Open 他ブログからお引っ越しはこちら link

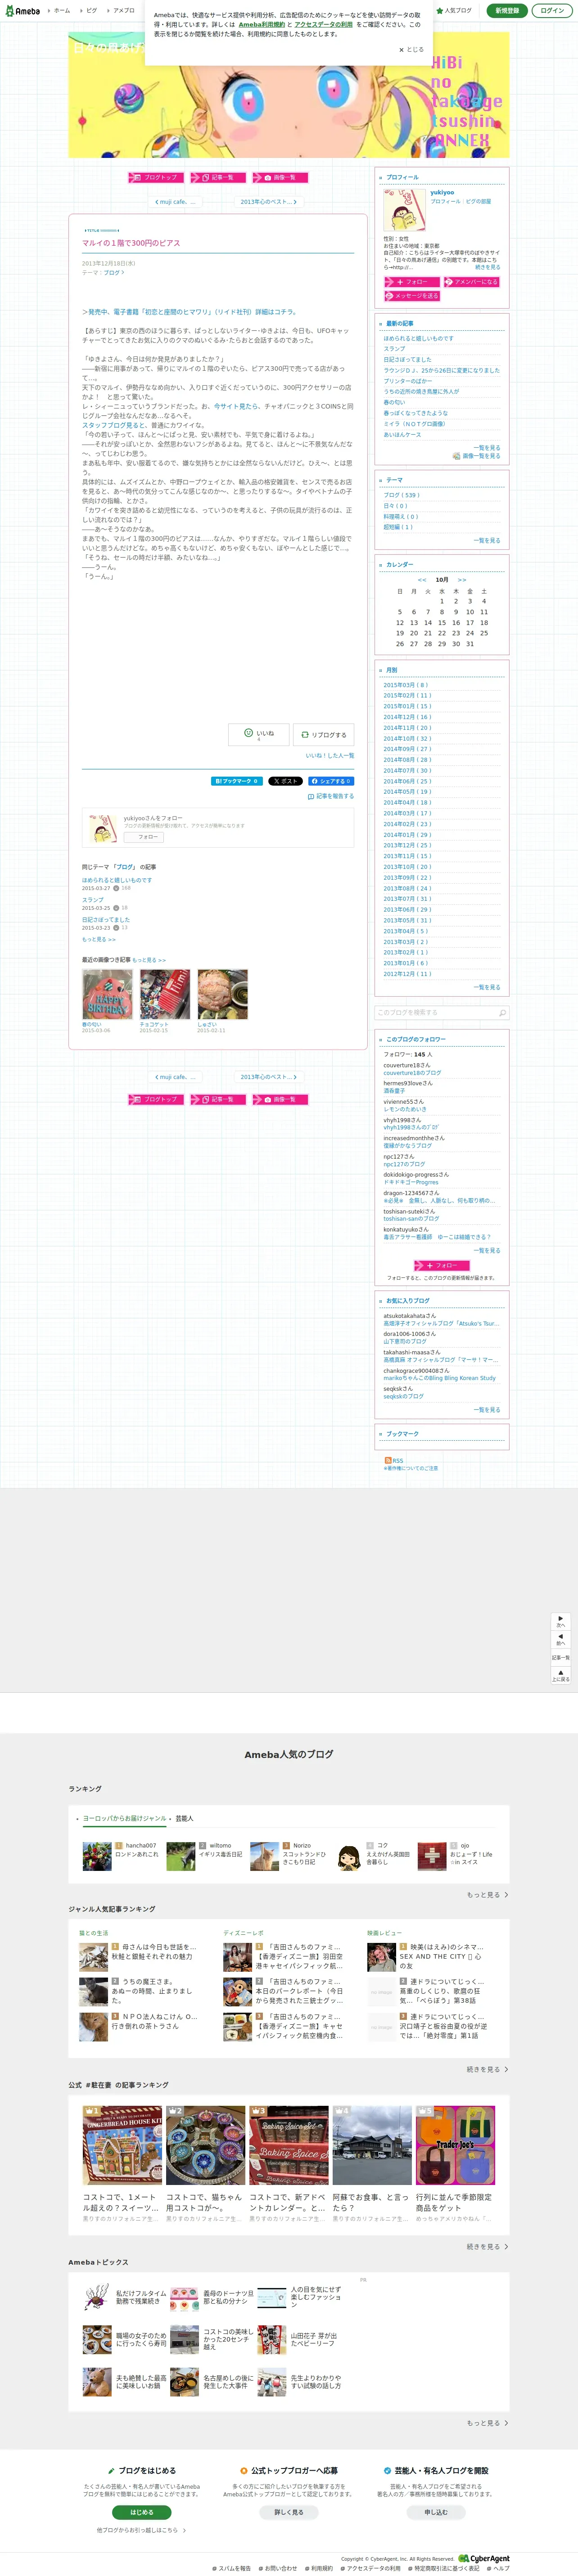tap(140, 2530)
